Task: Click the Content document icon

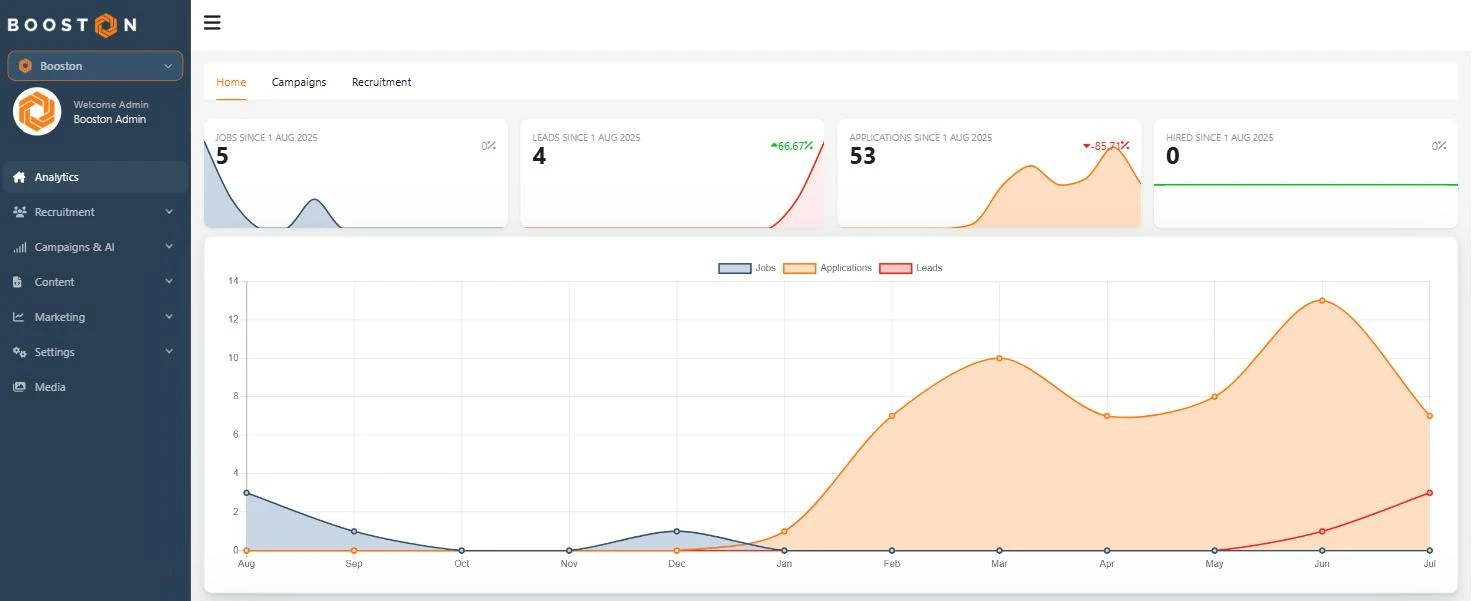Action: [x=18, y=282]
